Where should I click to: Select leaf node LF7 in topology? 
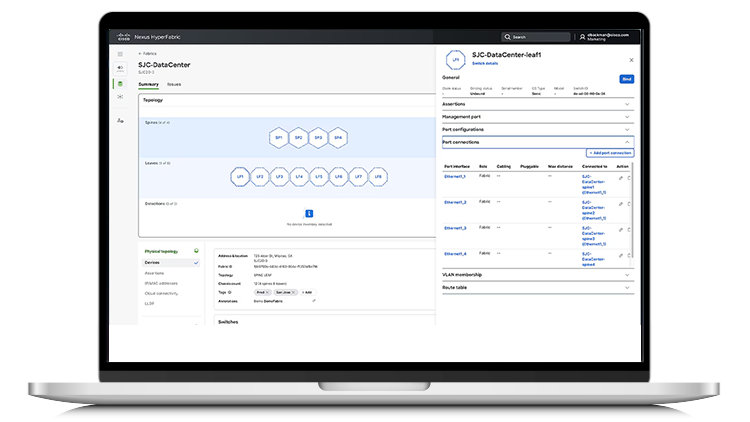pos(358,177)
